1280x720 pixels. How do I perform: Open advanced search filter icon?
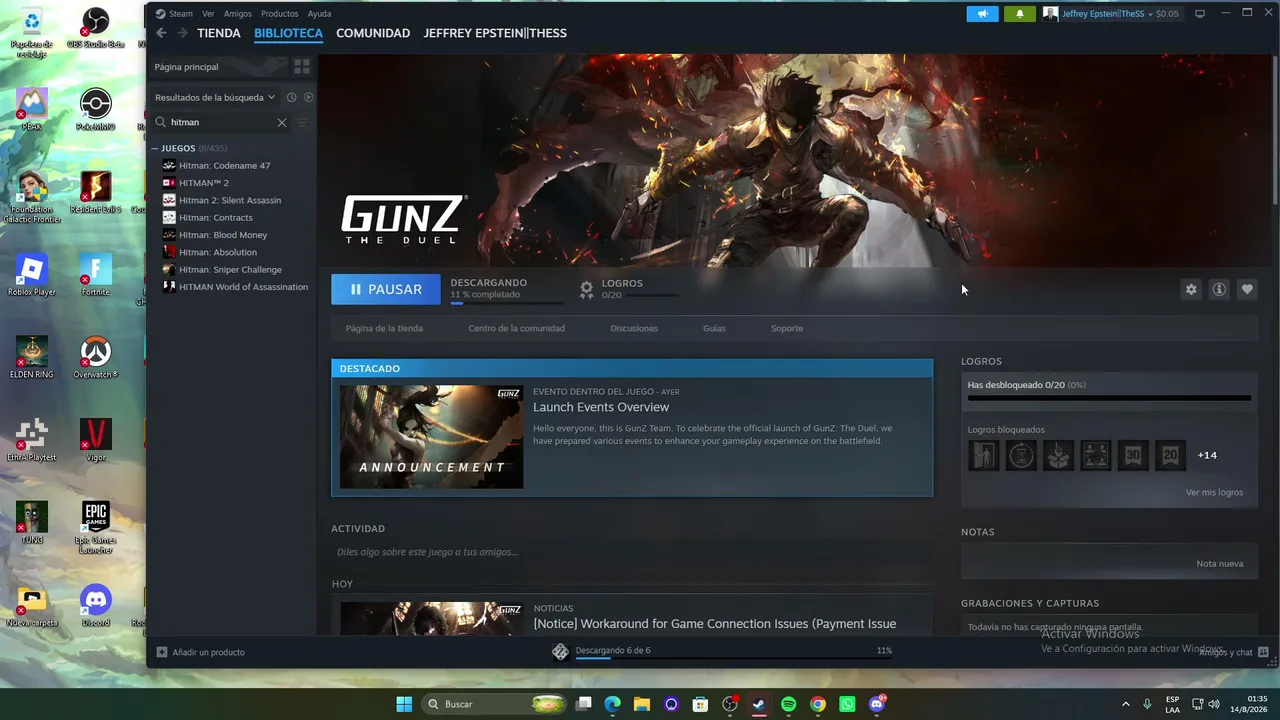[x=302, y=122]
